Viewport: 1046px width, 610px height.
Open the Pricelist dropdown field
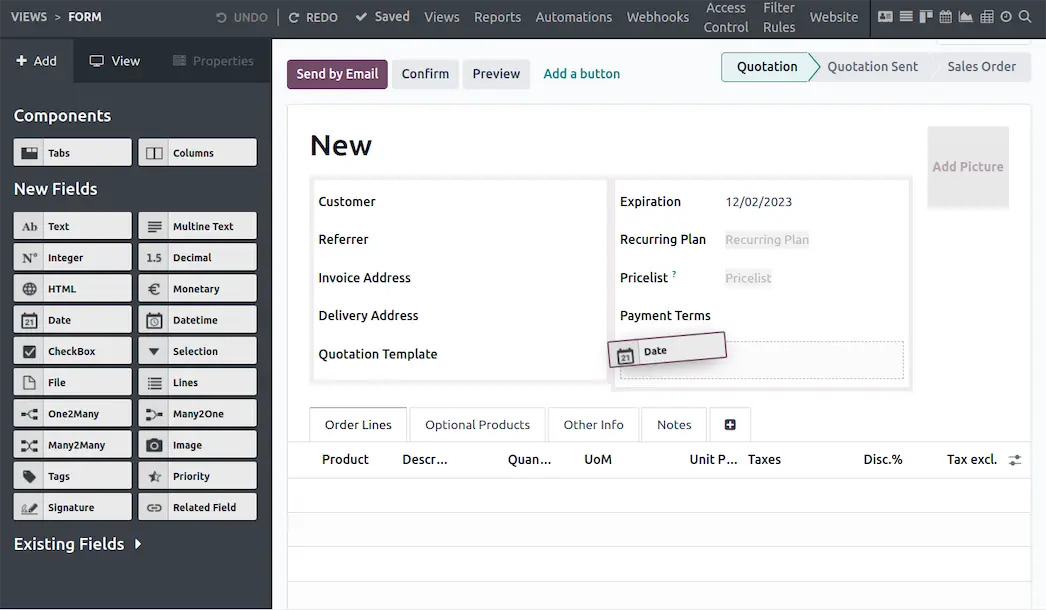click(x=748, y=277)
